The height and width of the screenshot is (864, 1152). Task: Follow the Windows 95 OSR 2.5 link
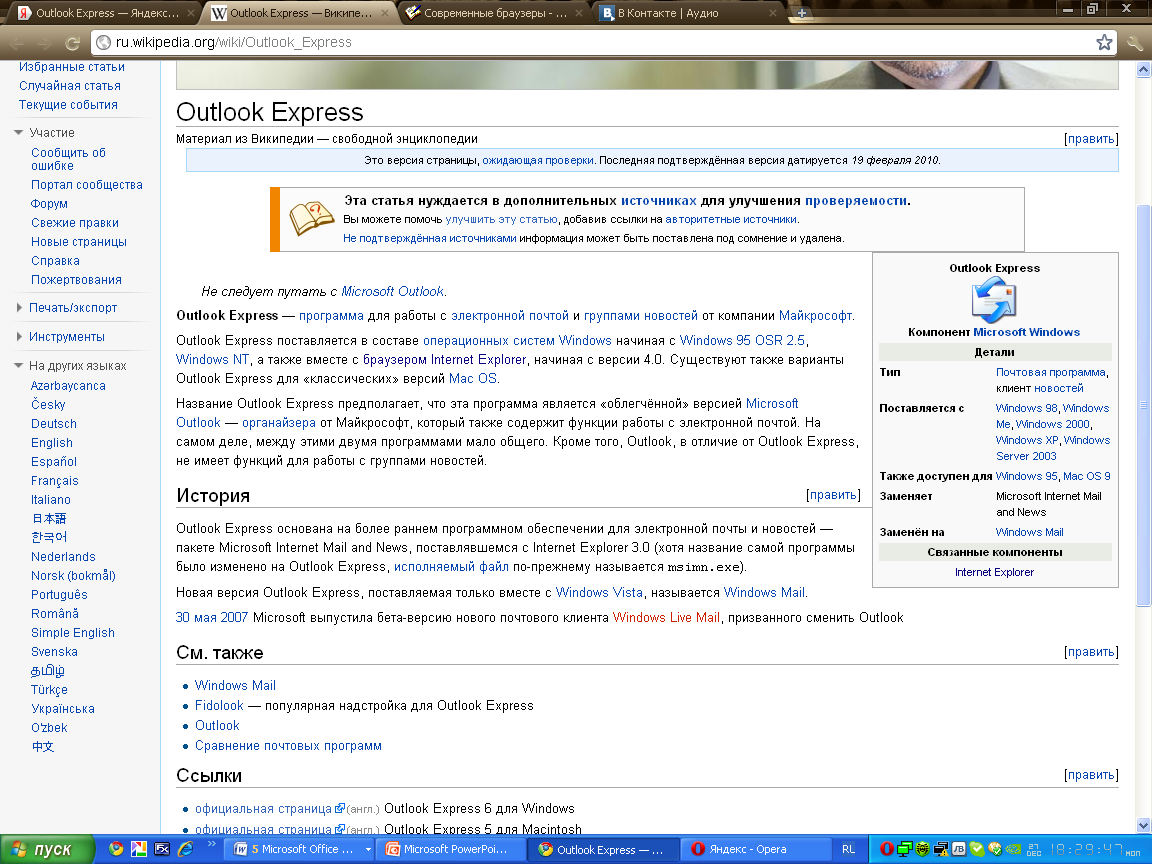click(x=742, y=340)
